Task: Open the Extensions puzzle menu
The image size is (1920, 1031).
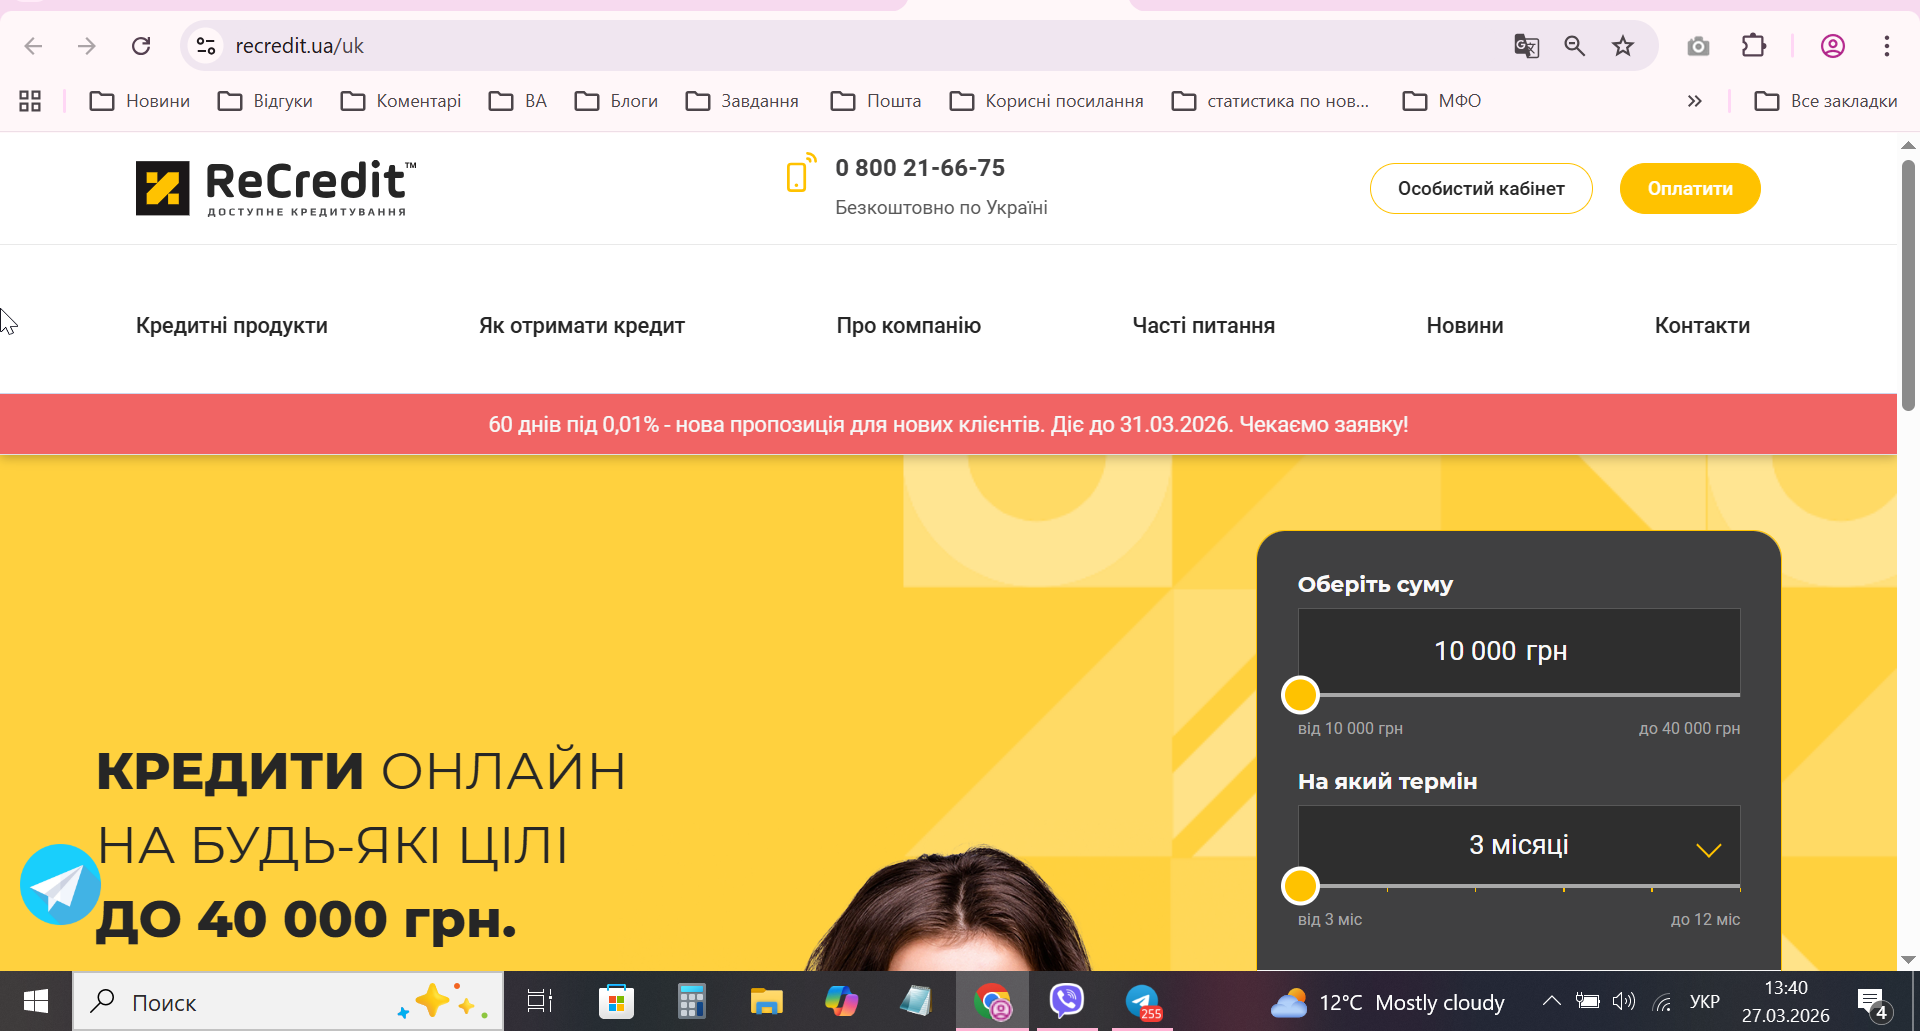Action: 1754,46
